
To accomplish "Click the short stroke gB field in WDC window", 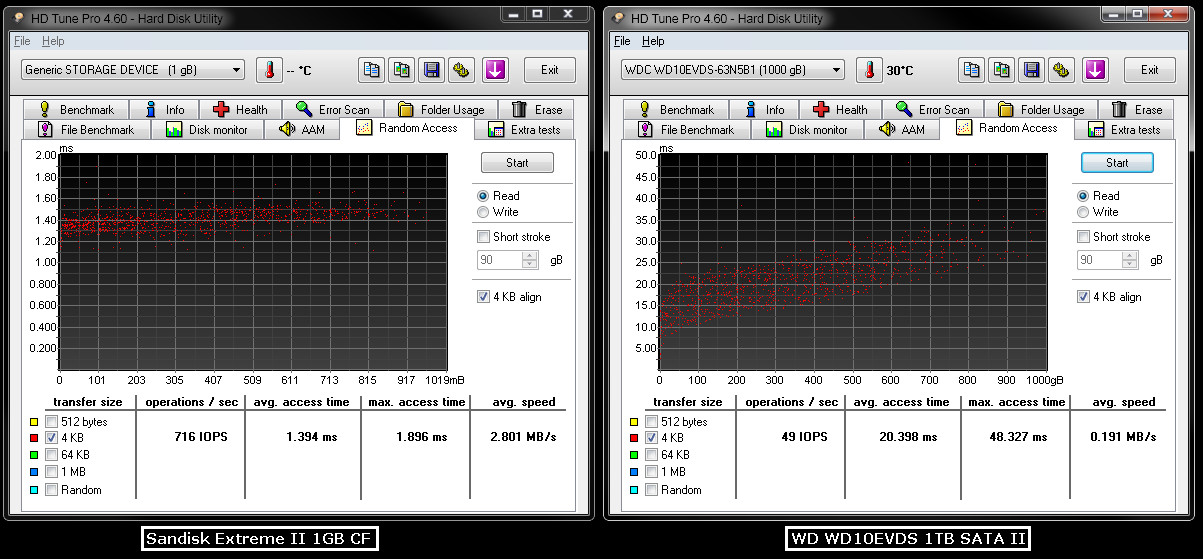I will (x=1098, y=260).
